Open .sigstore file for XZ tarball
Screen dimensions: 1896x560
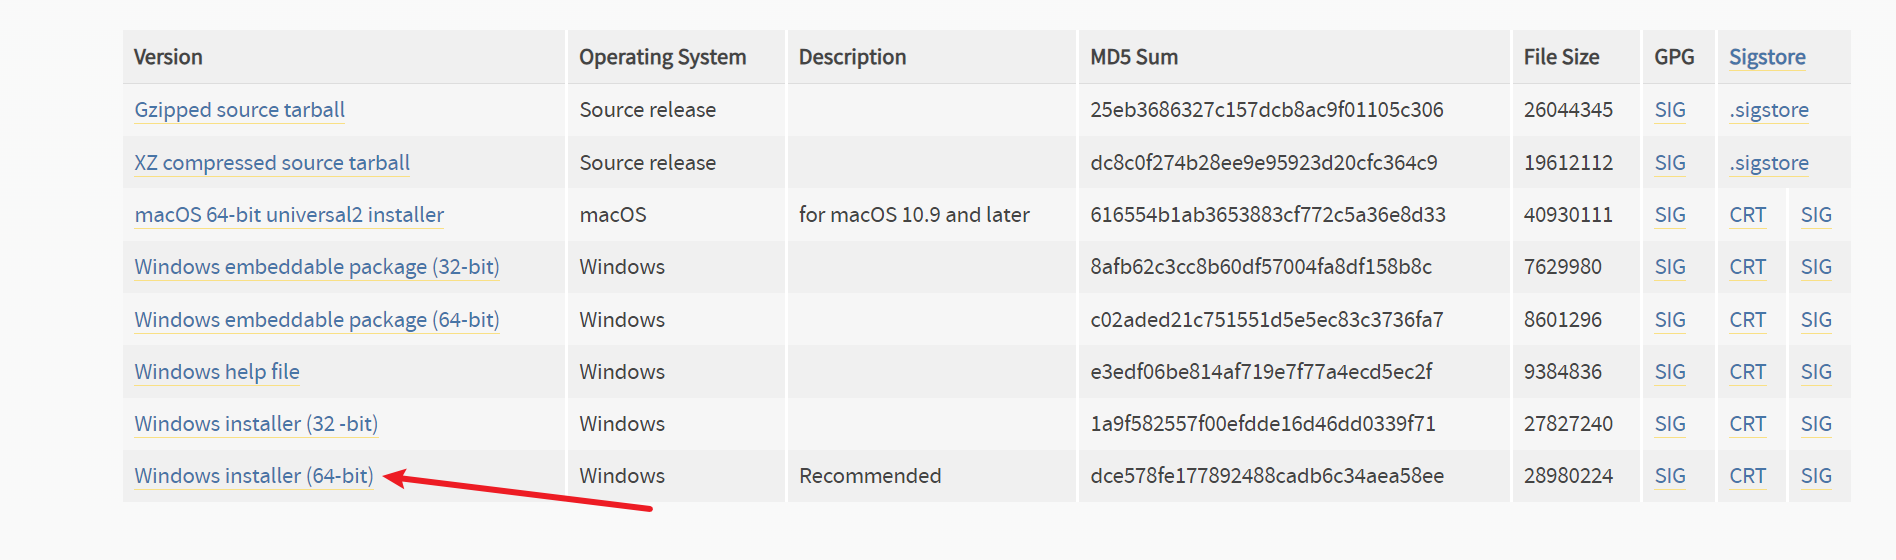(x=1769, y=163)
